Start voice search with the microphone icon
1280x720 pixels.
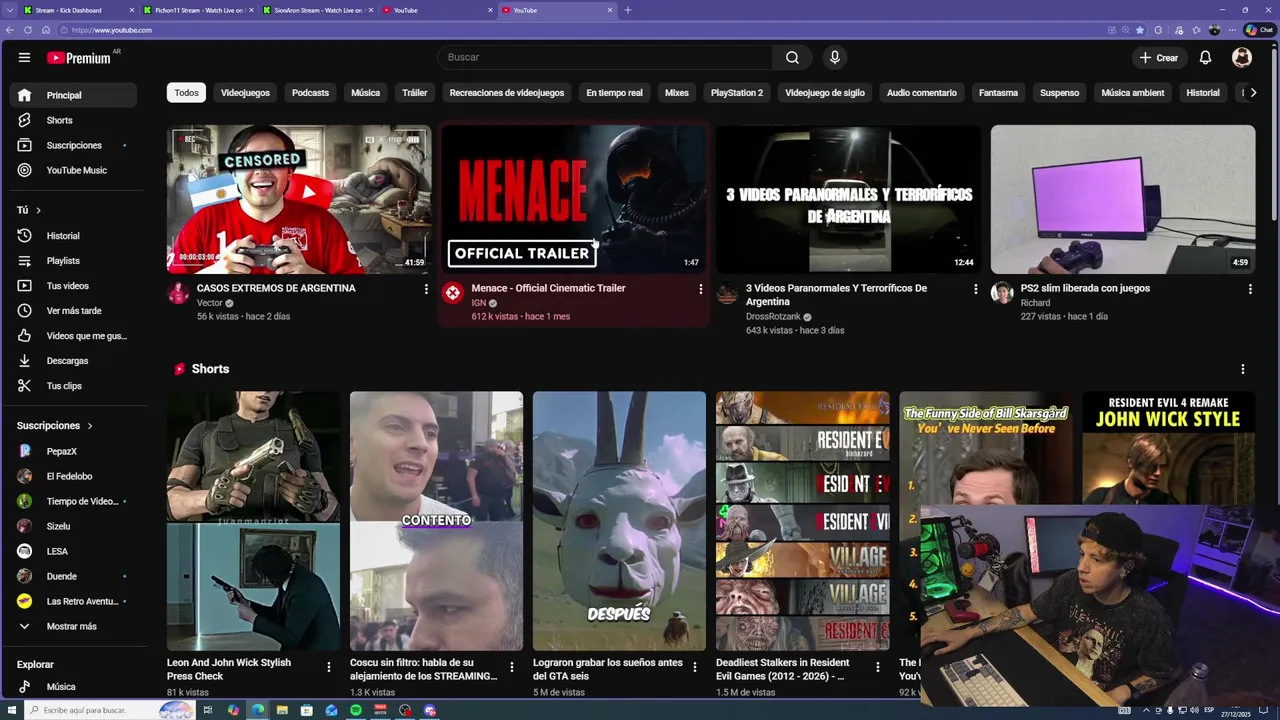835,57
